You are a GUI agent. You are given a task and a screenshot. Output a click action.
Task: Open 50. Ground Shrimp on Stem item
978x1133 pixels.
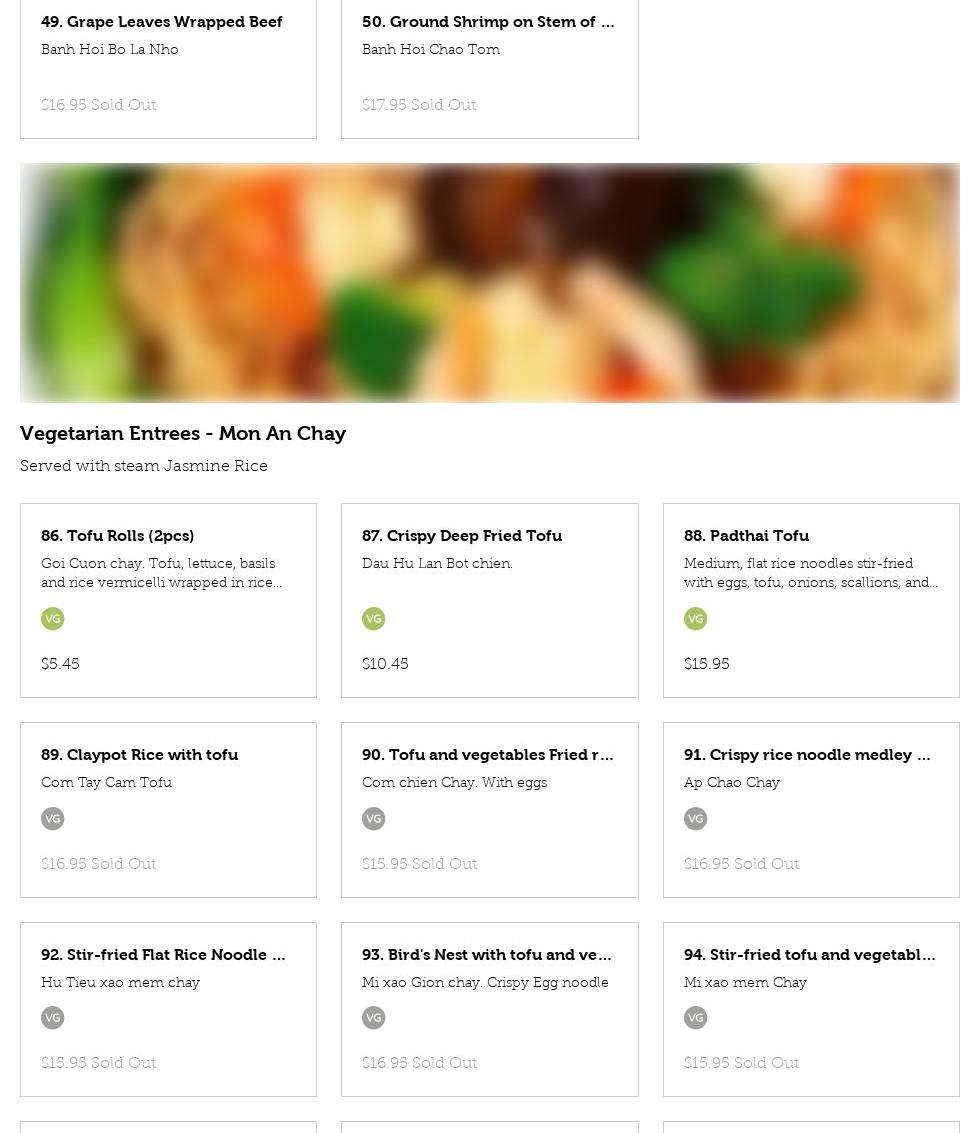pyautogui.click(x=489, y=69)
